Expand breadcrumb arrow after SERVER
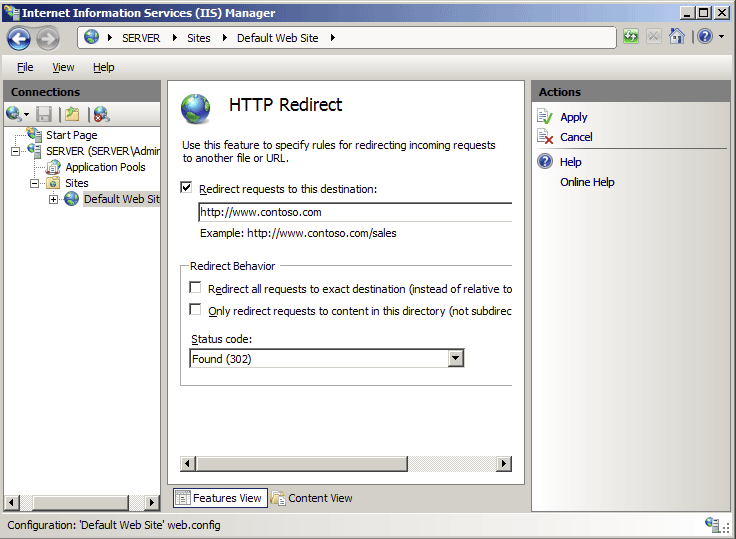 point(175,38)
